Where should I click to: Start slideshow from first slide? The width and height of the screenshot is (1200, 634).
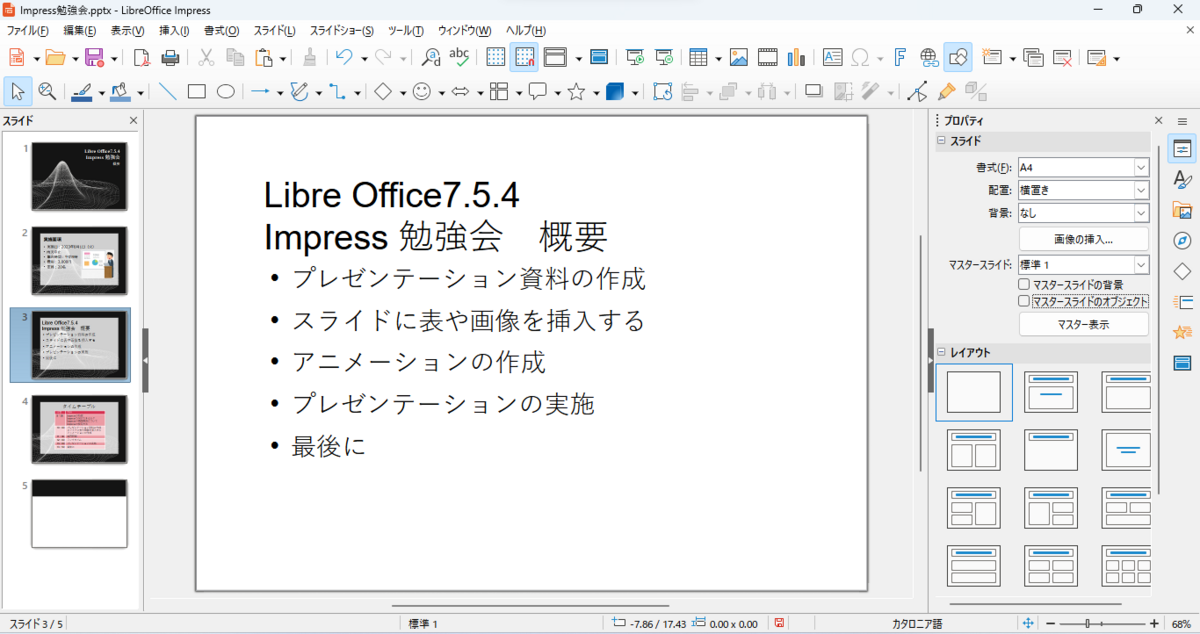[x=634, y=57]
